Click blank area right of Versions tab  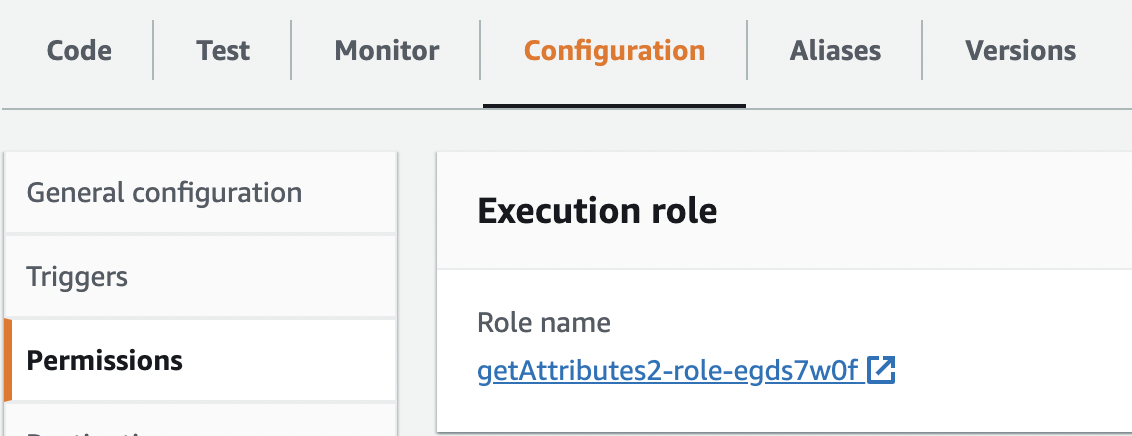(1108, 51)
